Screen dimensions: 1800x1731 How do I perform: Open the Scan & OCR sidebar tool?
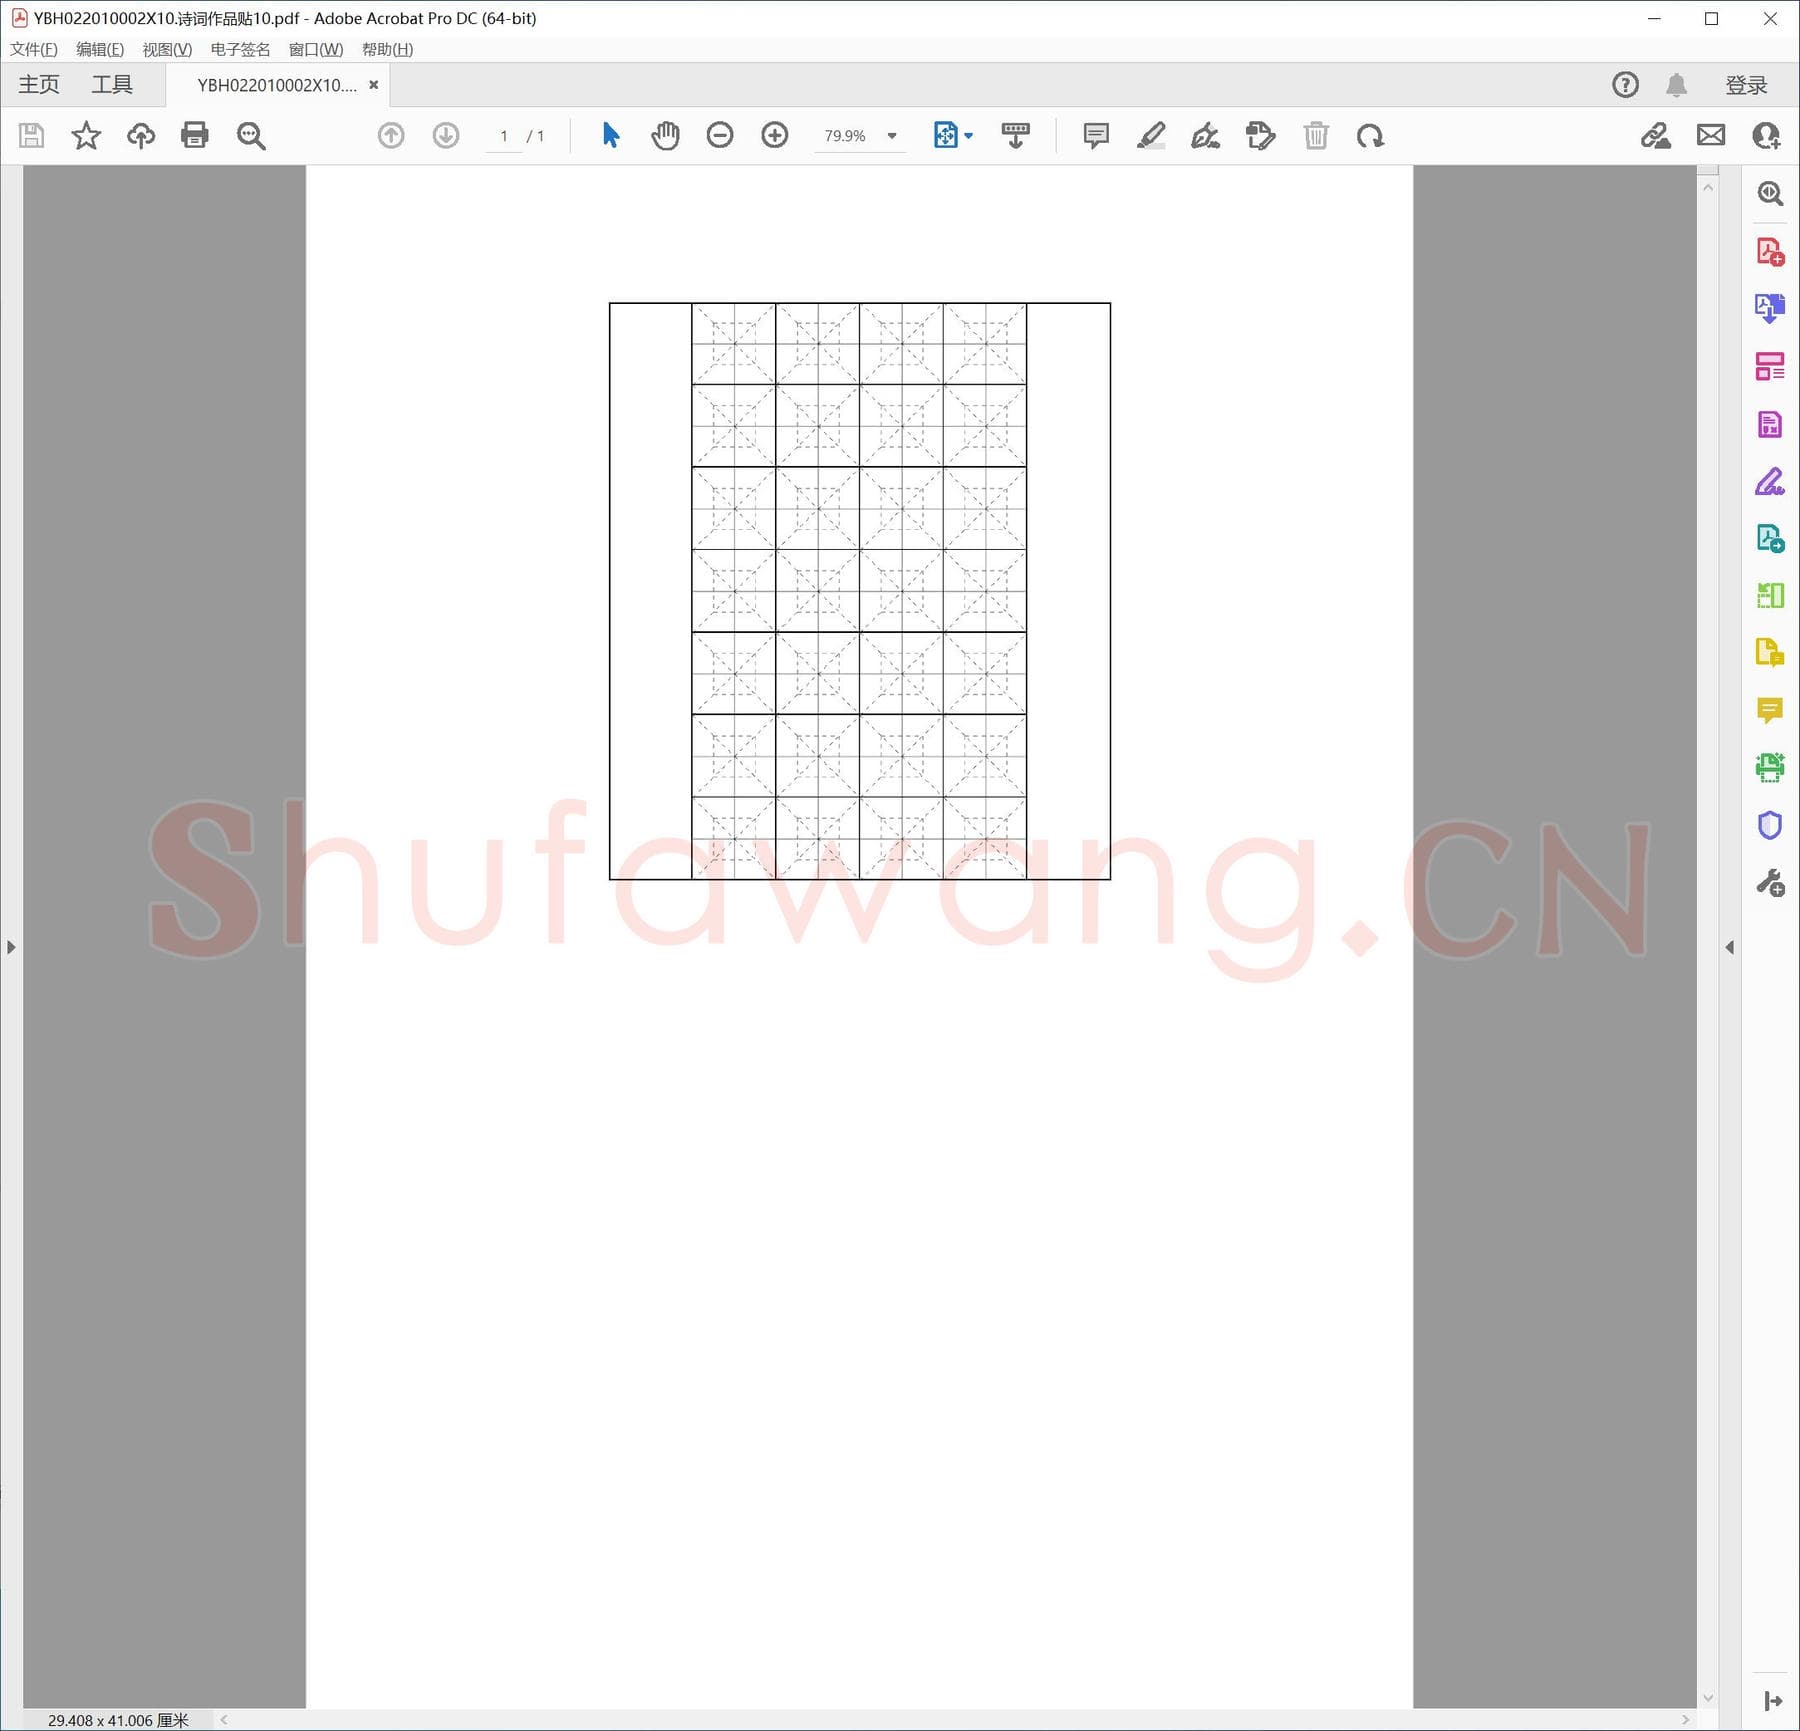(1770, 767)
